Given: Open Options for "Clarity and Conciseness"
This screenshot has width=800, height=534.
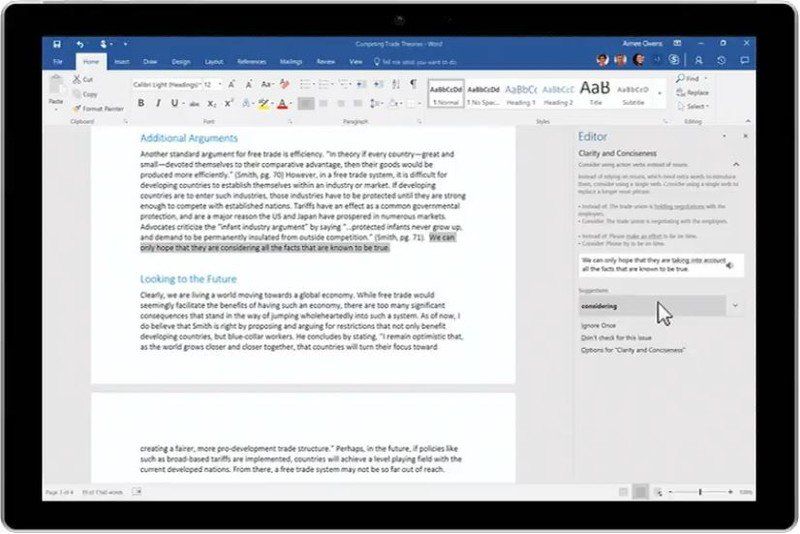Looking at the screenshot, I should 633,350.
